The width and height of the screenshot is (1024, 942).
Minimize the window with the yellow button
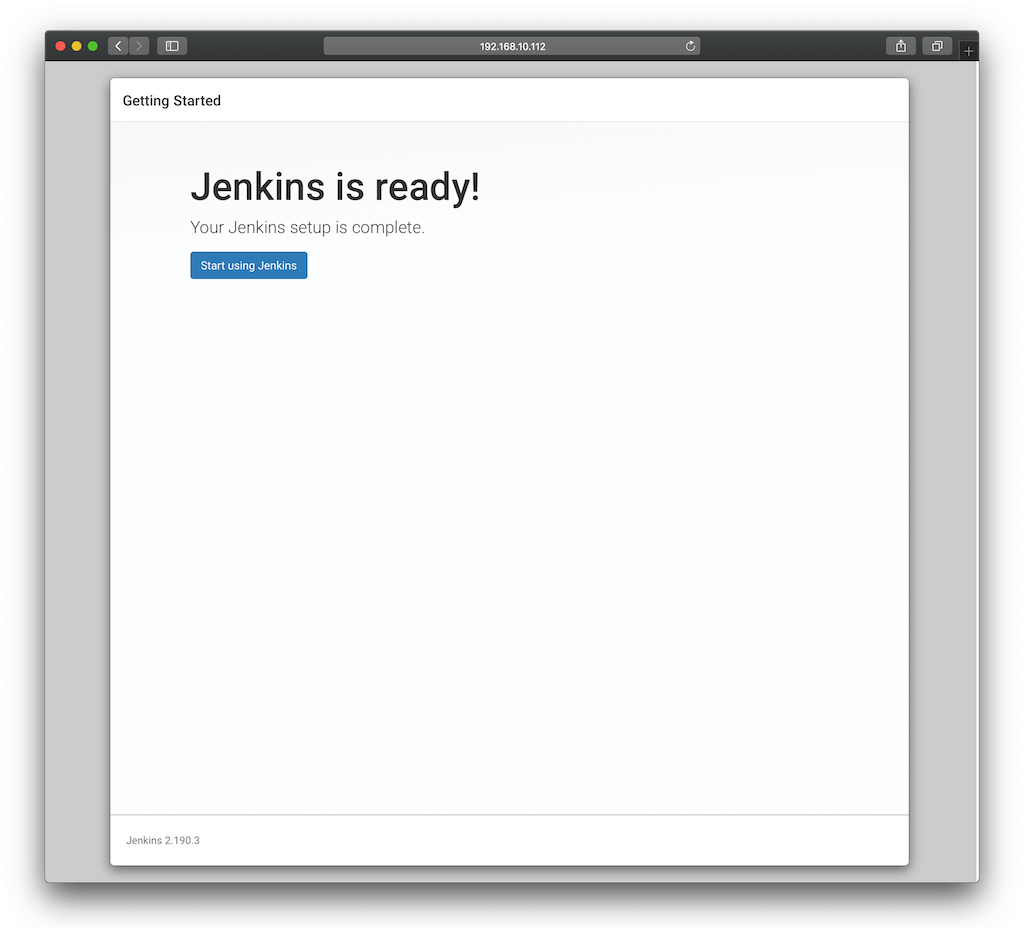pos(76,46)
